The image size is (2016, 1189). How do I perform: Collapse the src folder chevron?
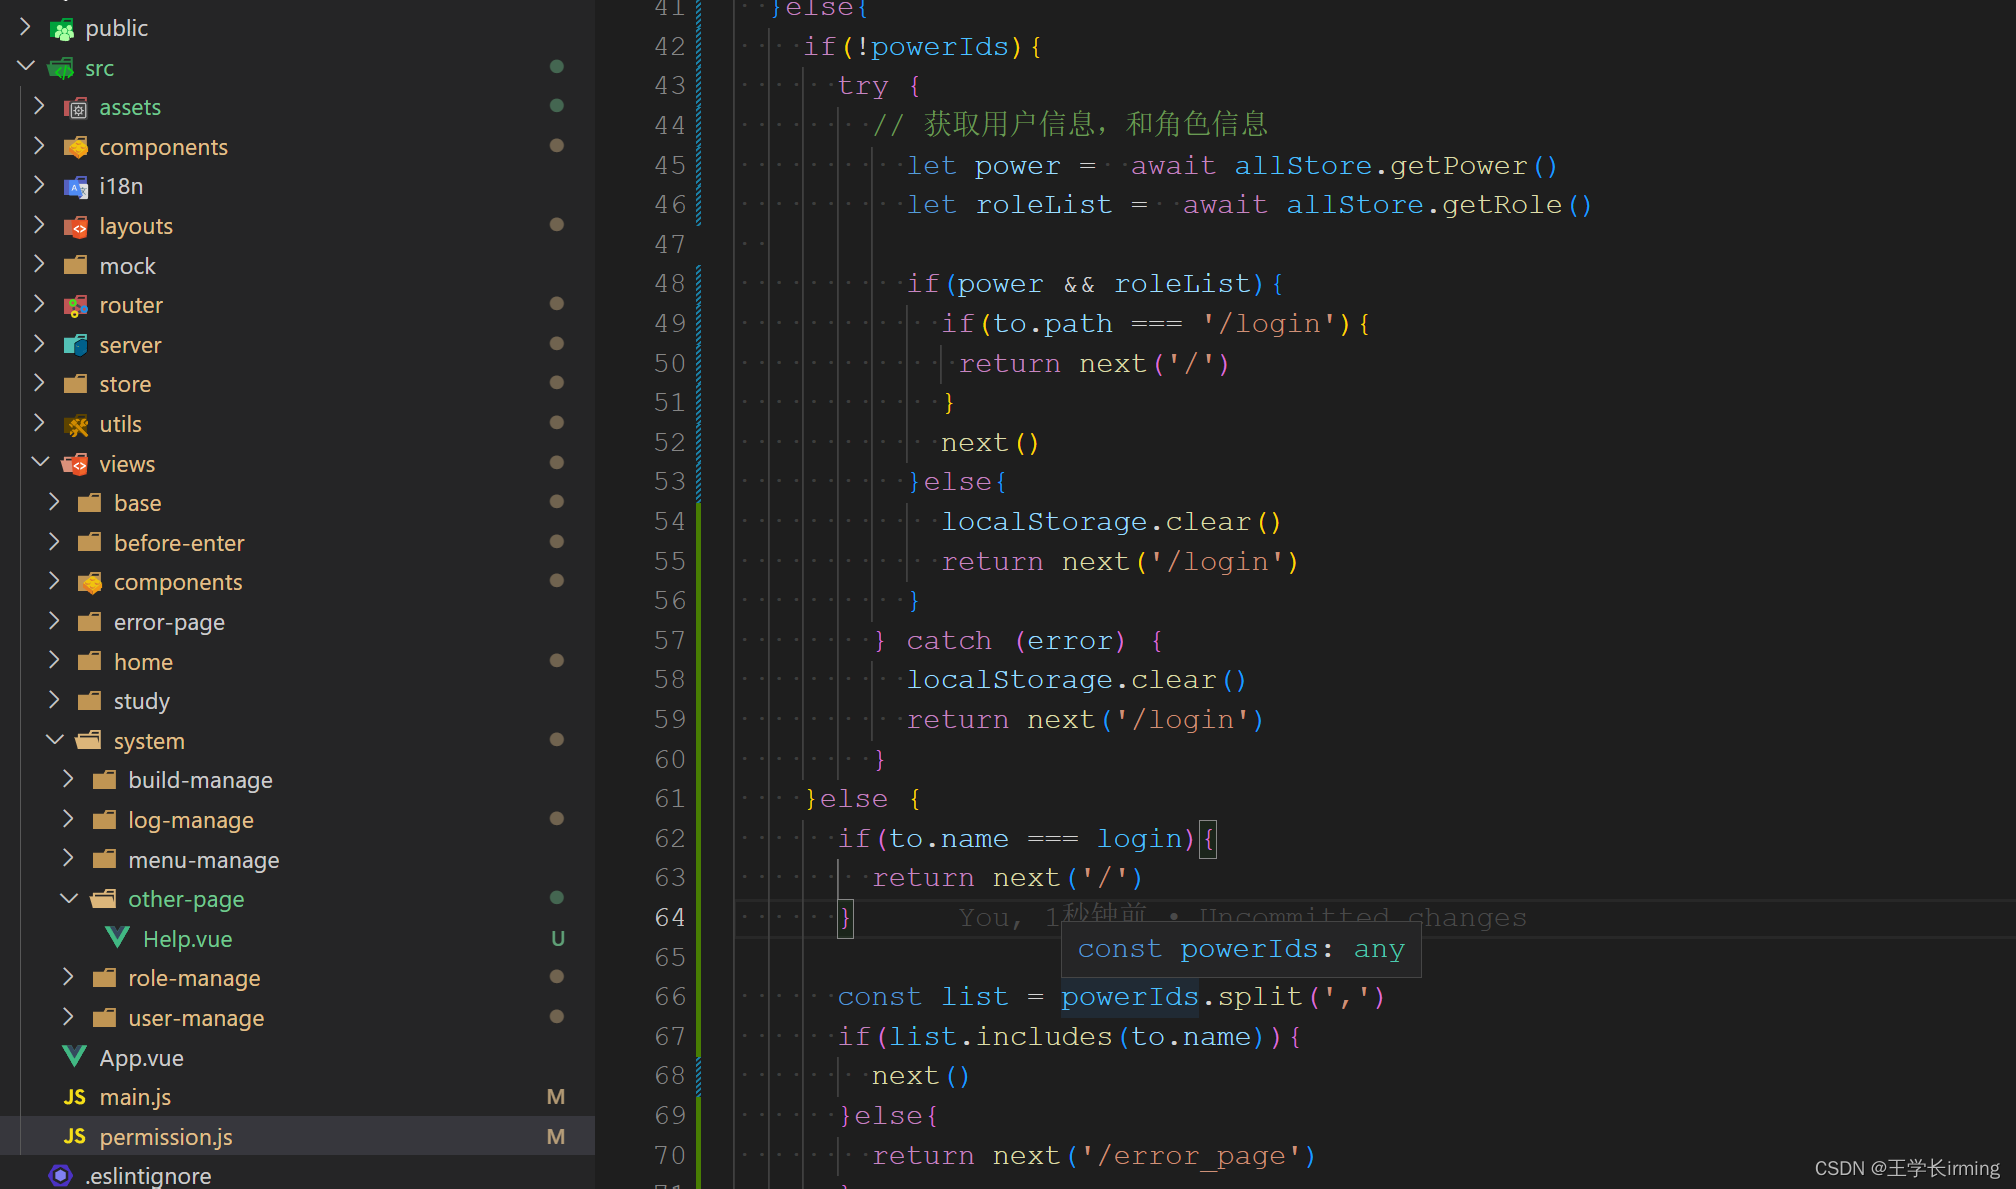26,67
